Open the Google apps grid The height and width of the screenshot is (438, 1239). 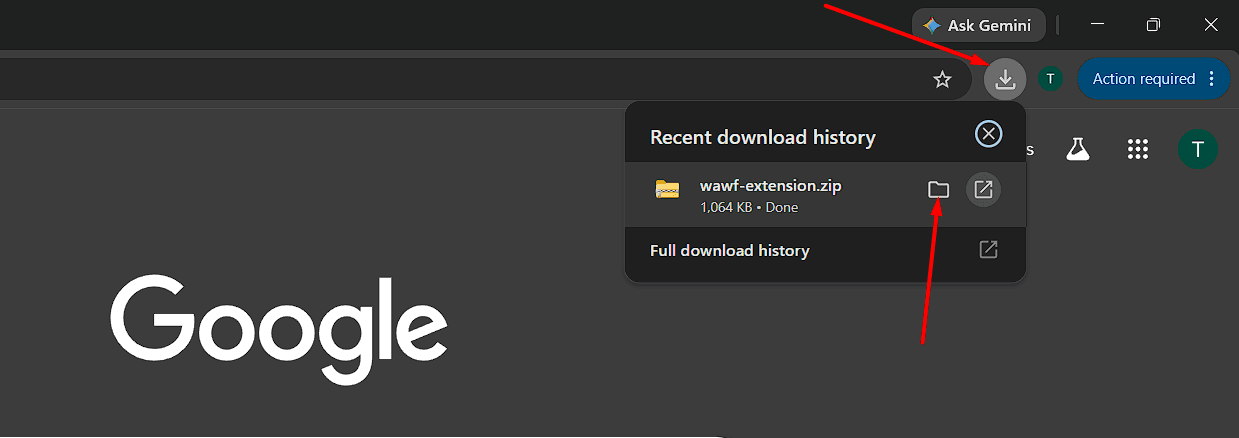1137,150
